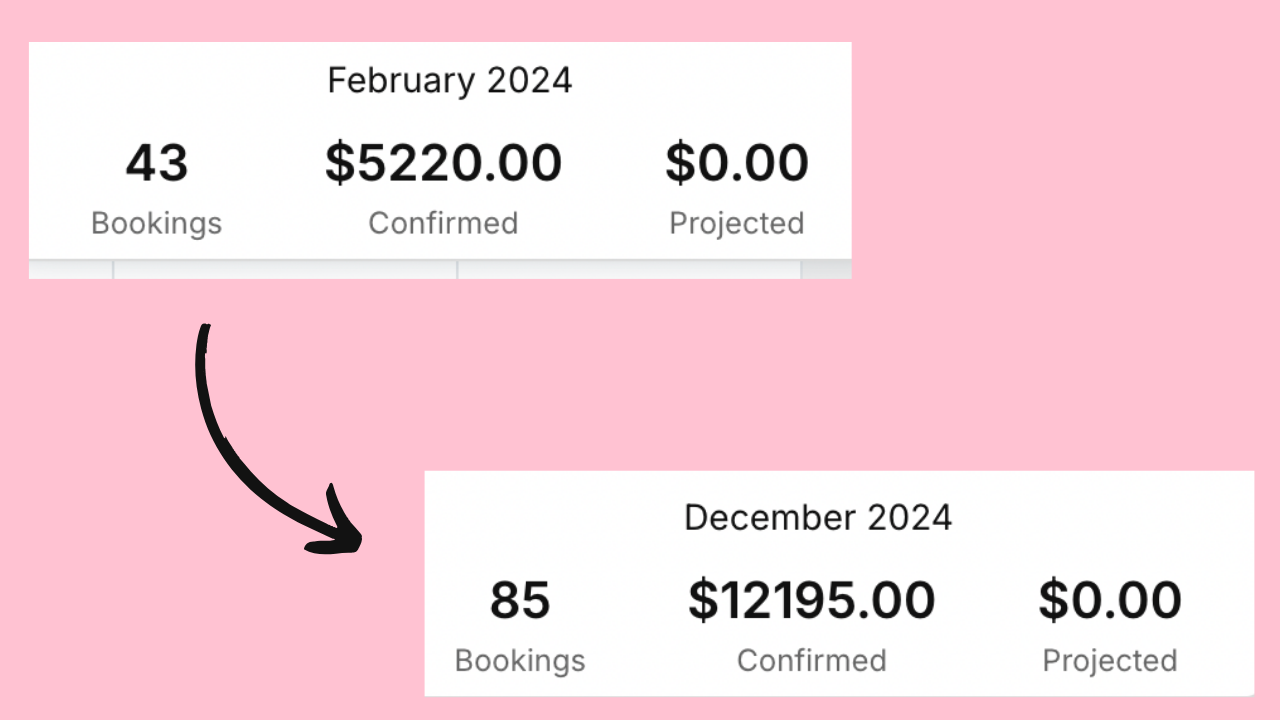Click the $12195.00 confirmed amount
This screenshot has width=1280, height=720.
pos(811,600)
